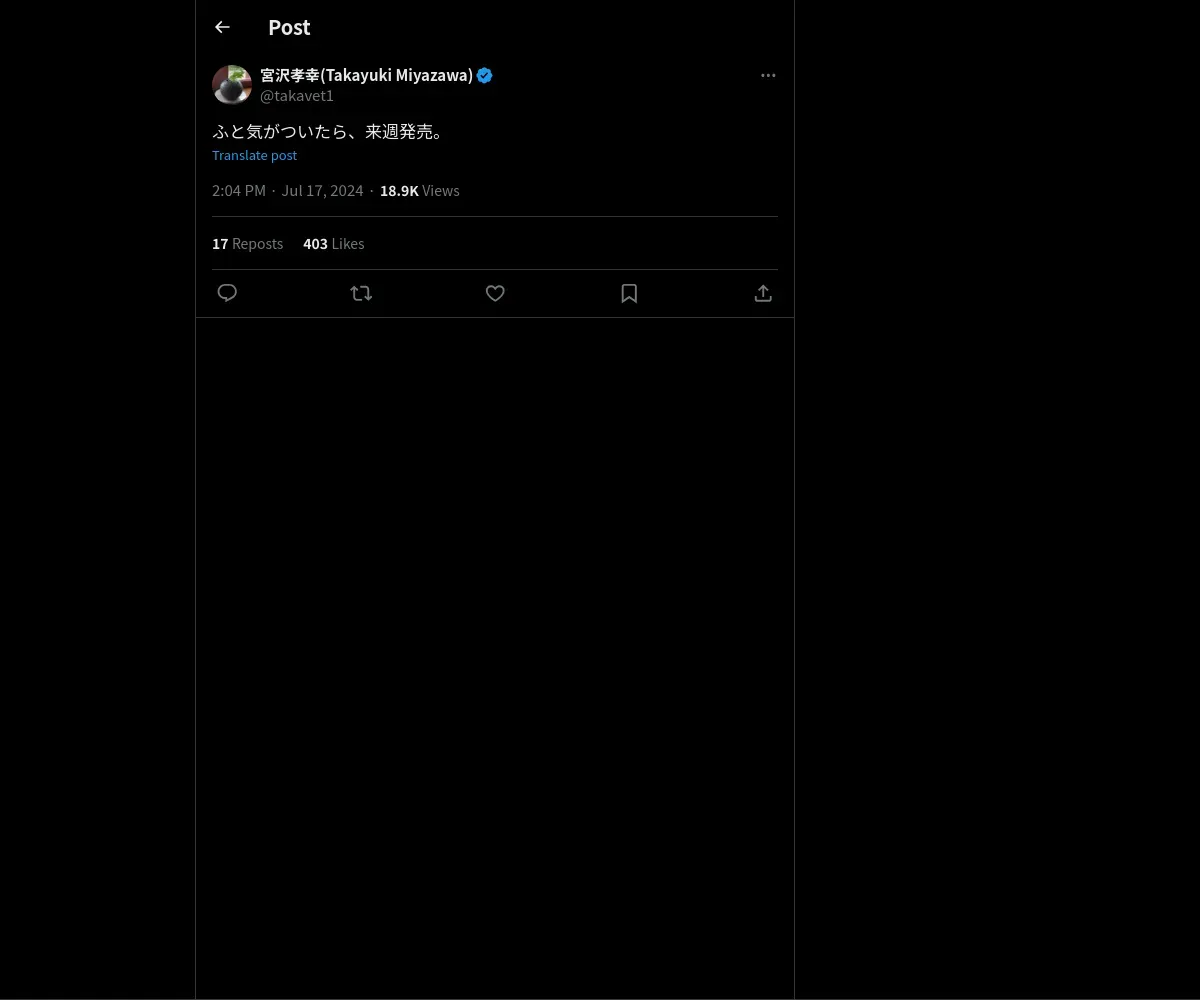Click the display name 宮沢孝幸(Takayuki Miyazawa)
This screenshot has height=1000, width=1200.
[x=366, y=75]
